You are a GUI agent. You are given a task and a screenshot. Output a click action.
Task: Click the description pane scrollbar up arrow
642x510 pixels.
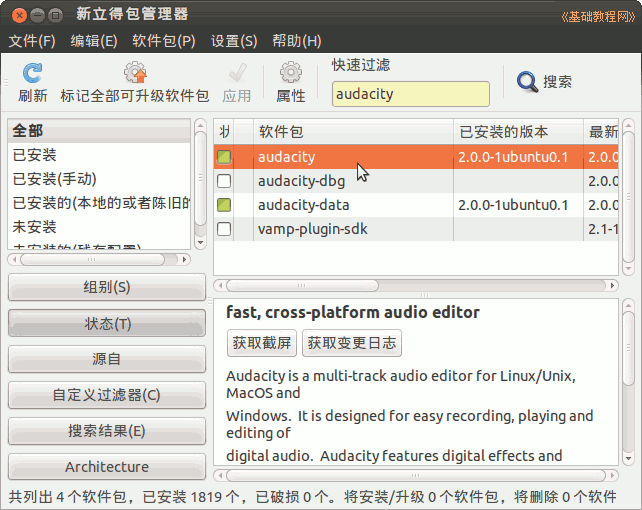point(628,305)
